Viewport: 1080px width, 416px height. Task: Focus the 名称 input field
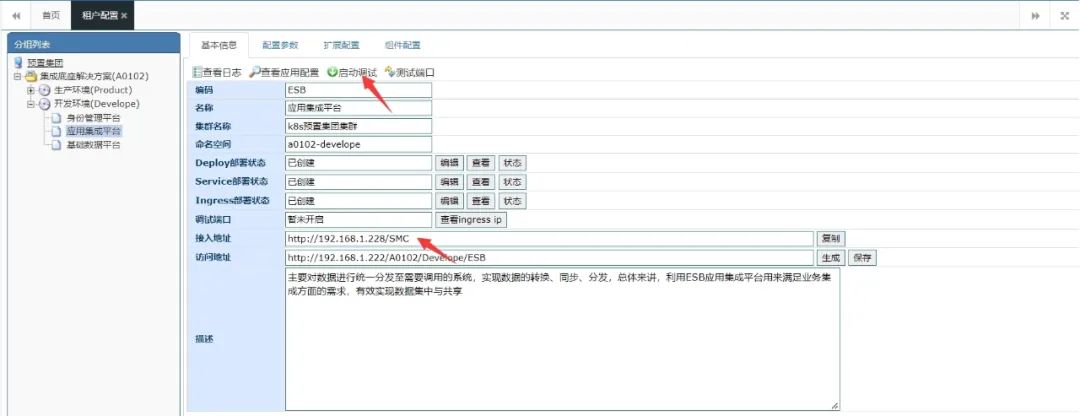coord(358,108)
